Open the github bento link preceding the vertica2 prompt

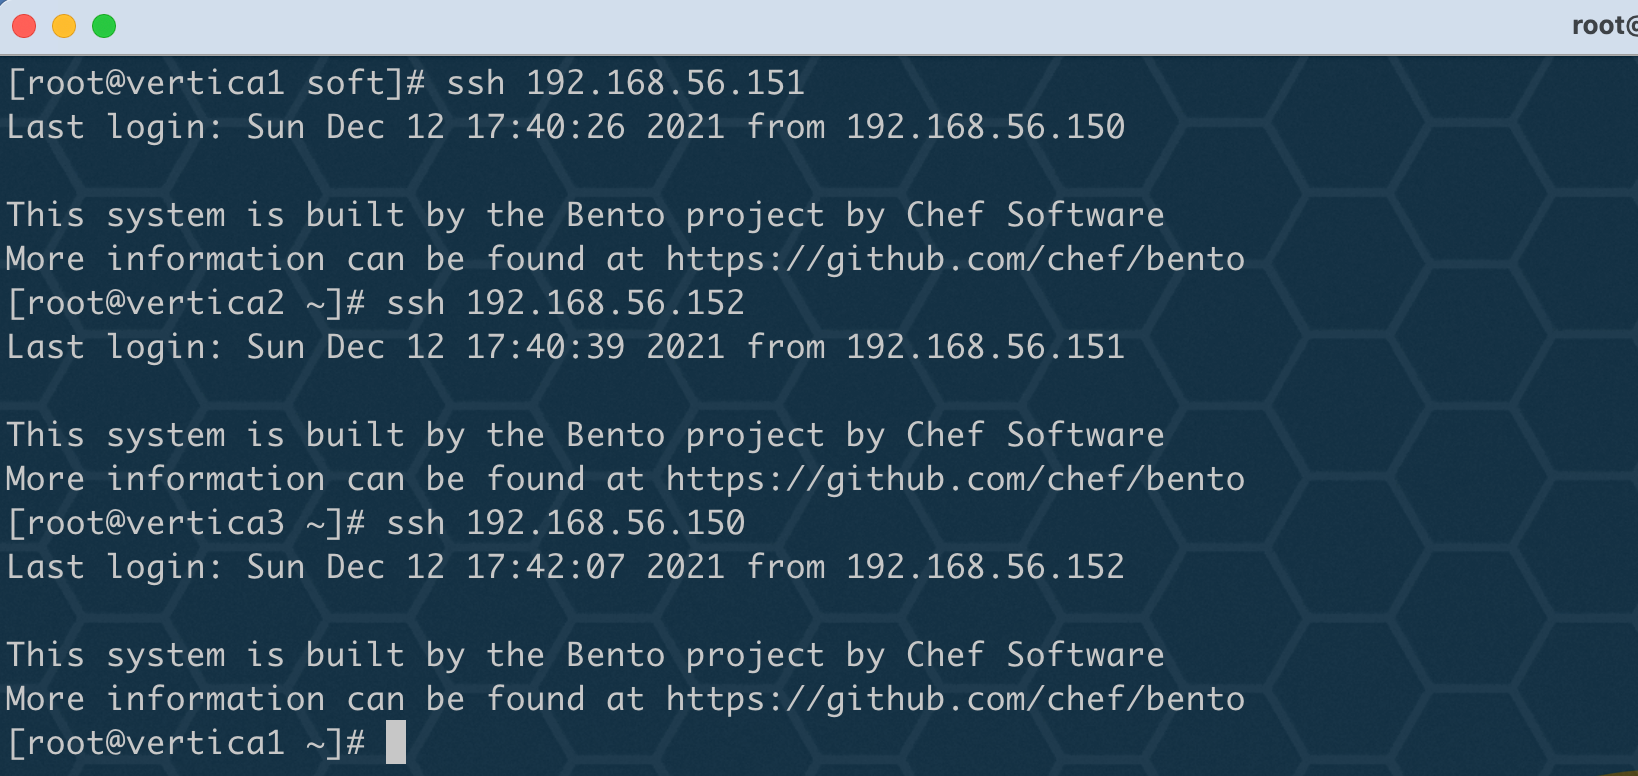(x=955, y=259)
